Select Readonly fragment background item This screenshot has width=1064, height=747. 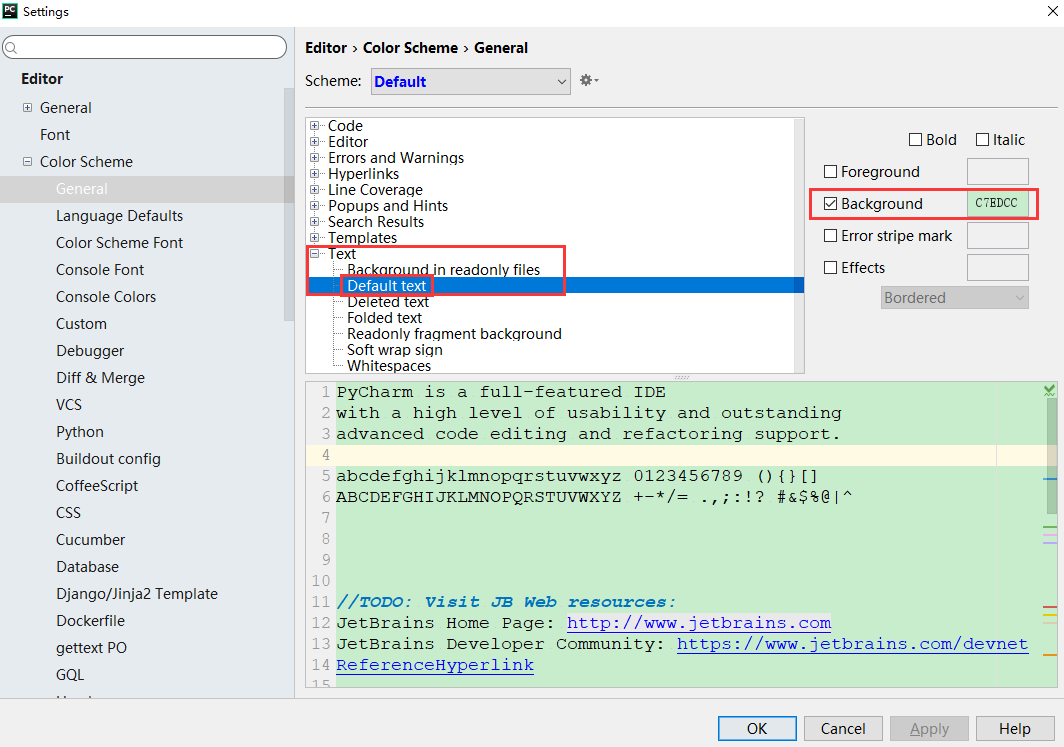(454, 334)
